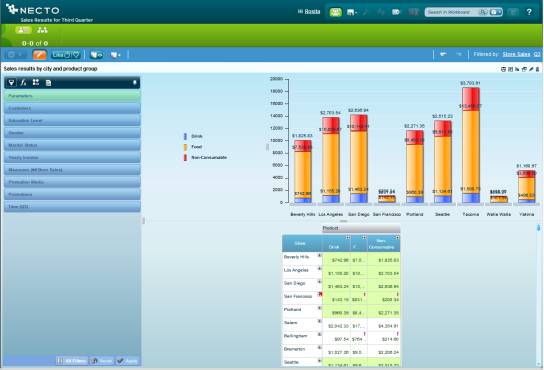Click the red flag on San Francisco row
This screenshot has width=544, height=370.
pyautogui.click(x=320, y=294)
